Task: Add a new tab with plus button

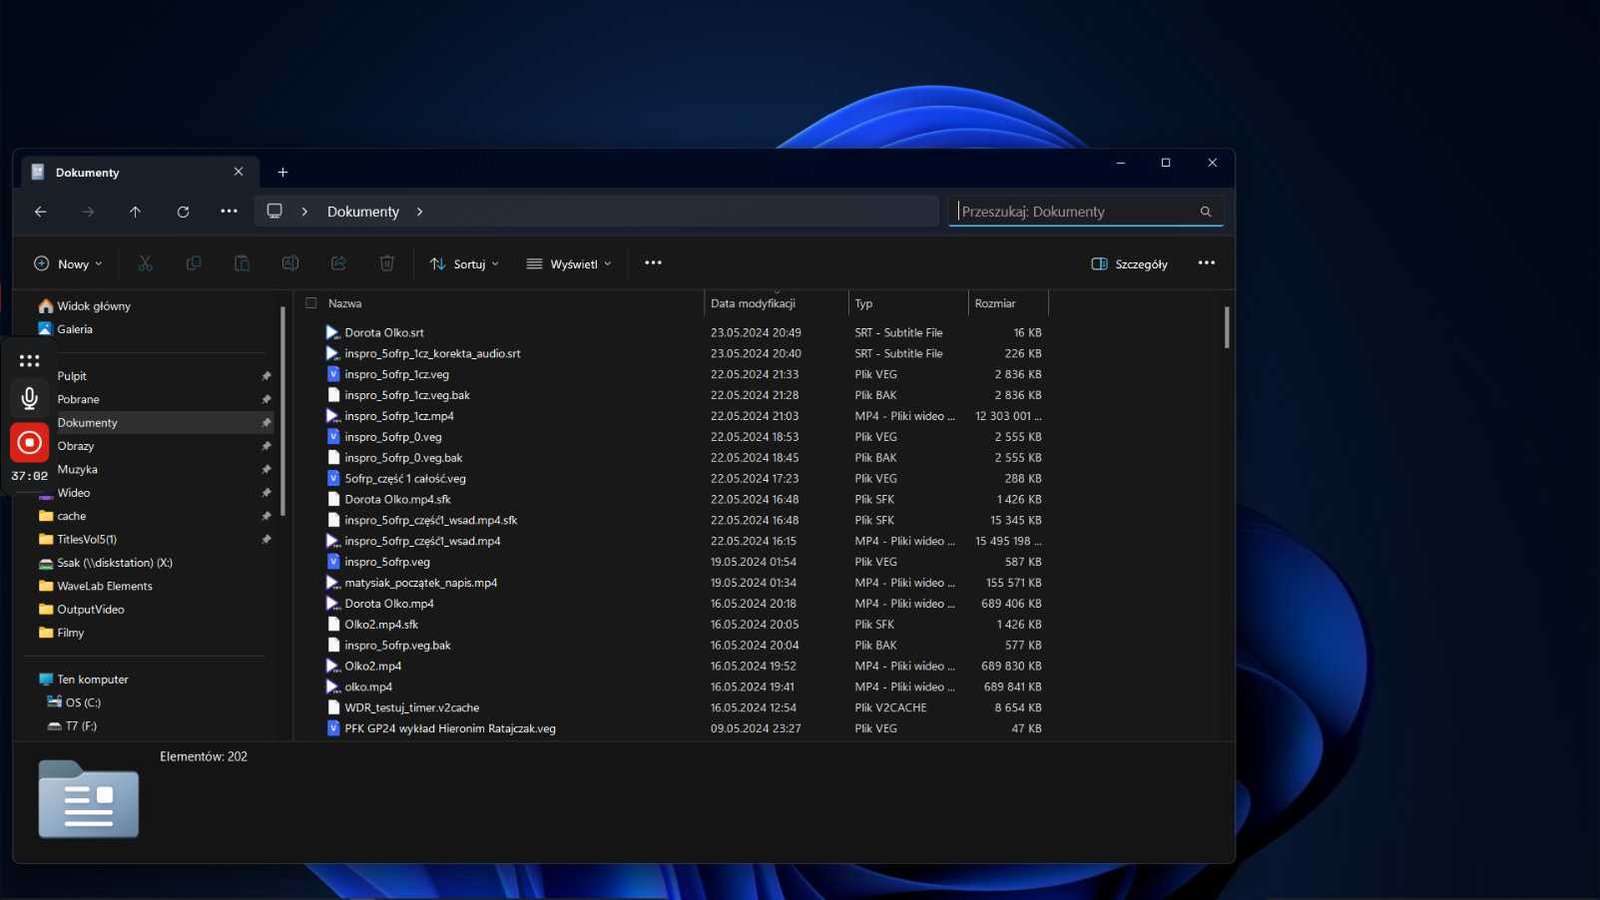Action: (283, 172)
